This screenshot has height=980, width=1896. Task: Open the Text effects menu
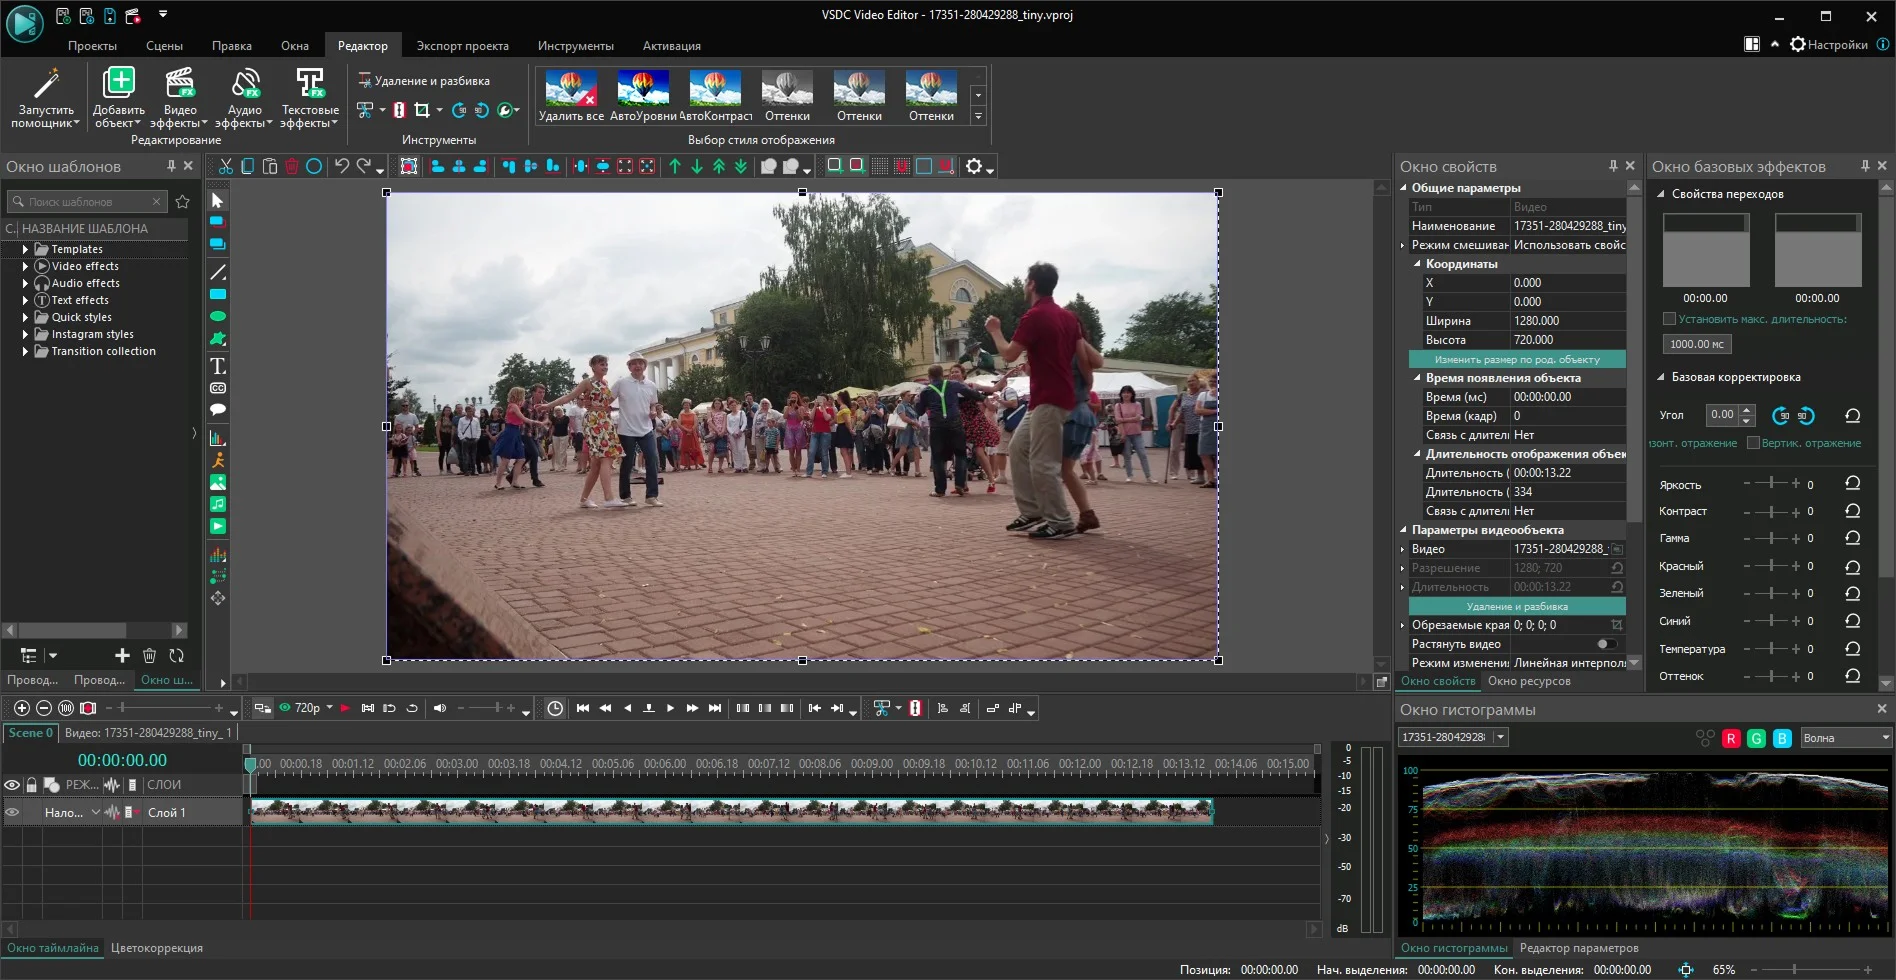pos(310,98)
